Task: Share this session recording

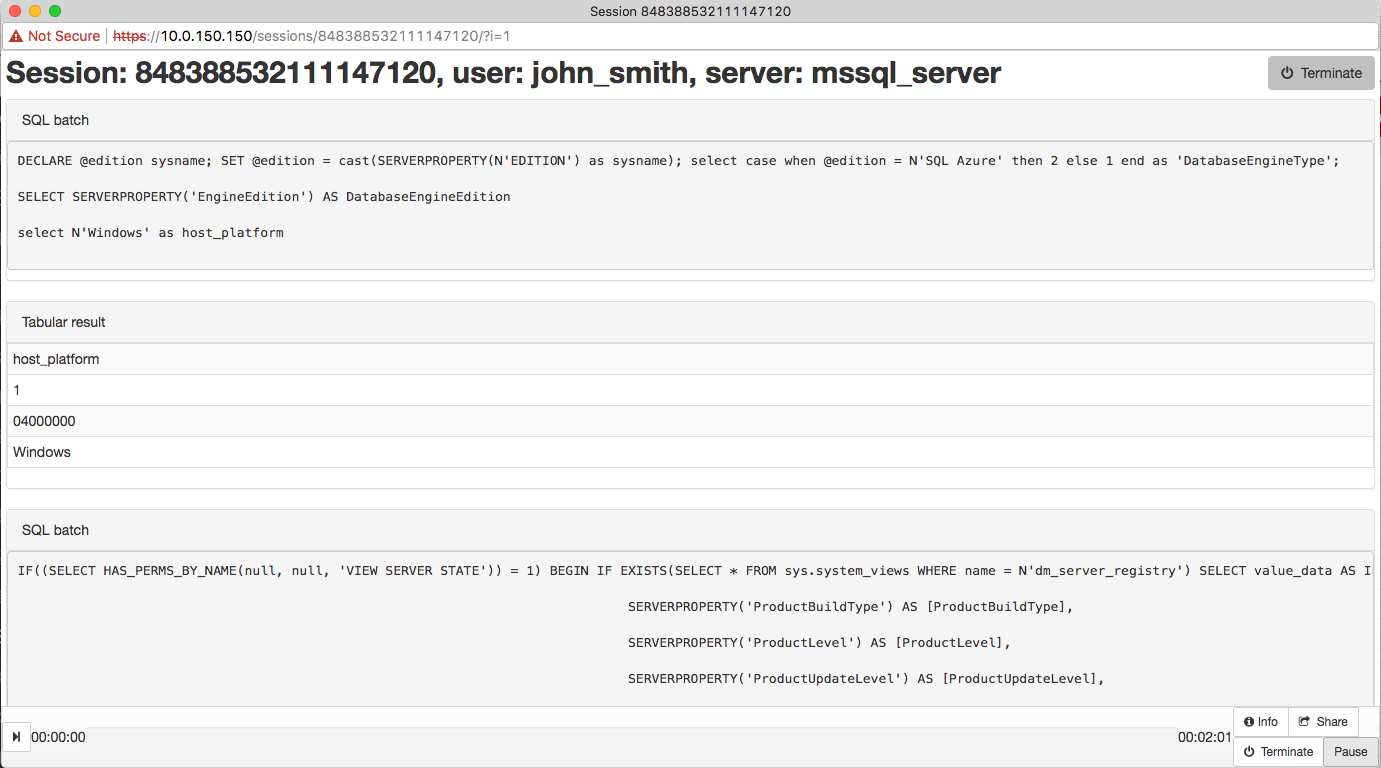Action: (1323, 722)
